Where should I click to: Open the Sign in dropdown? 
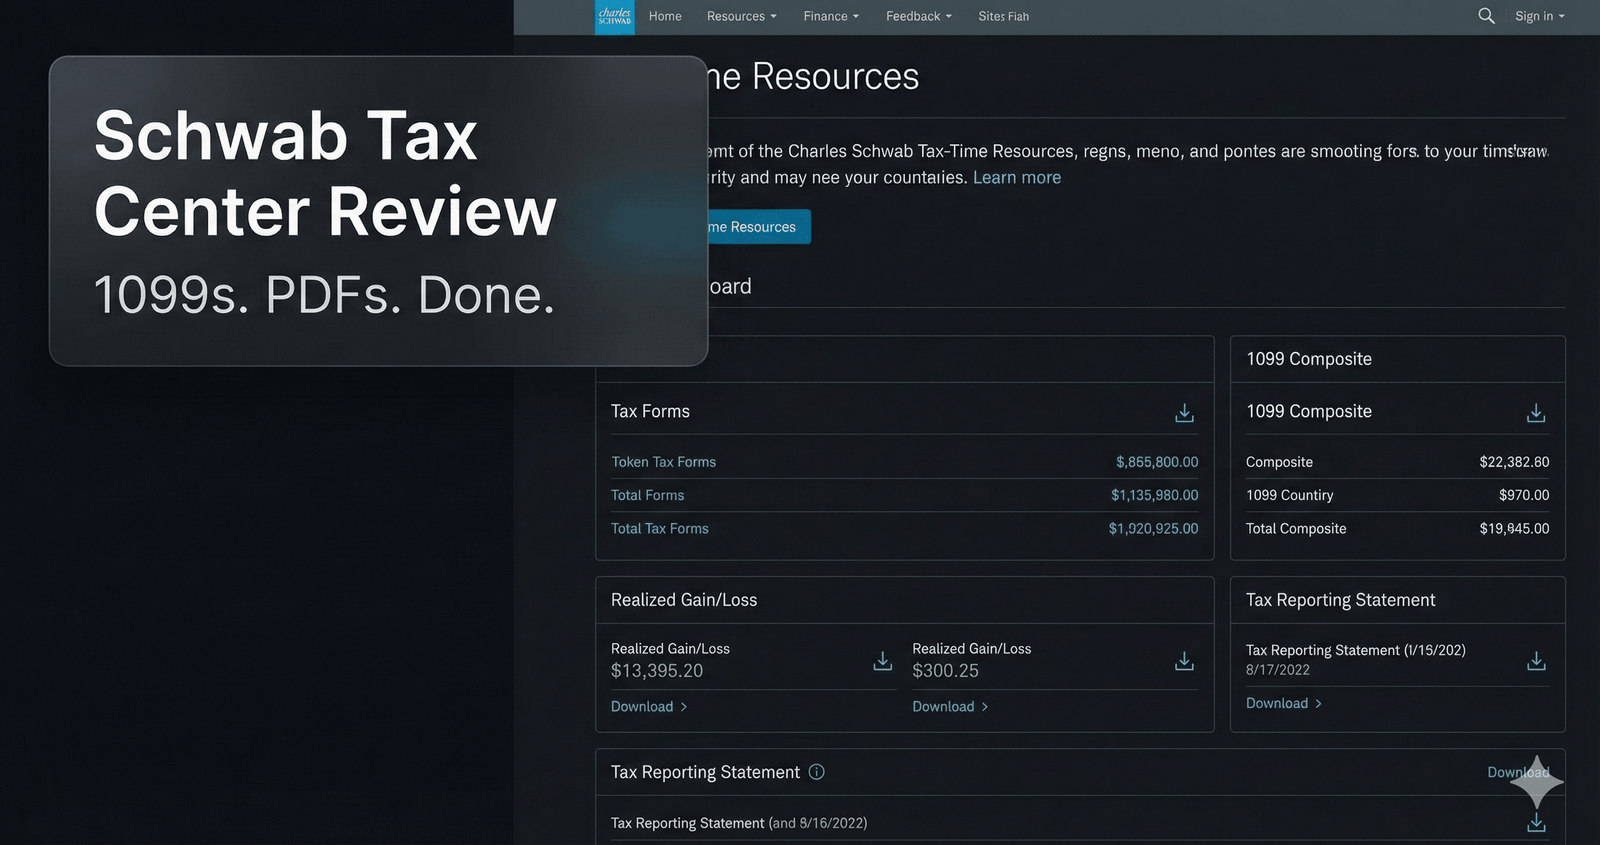point(1539,16)
